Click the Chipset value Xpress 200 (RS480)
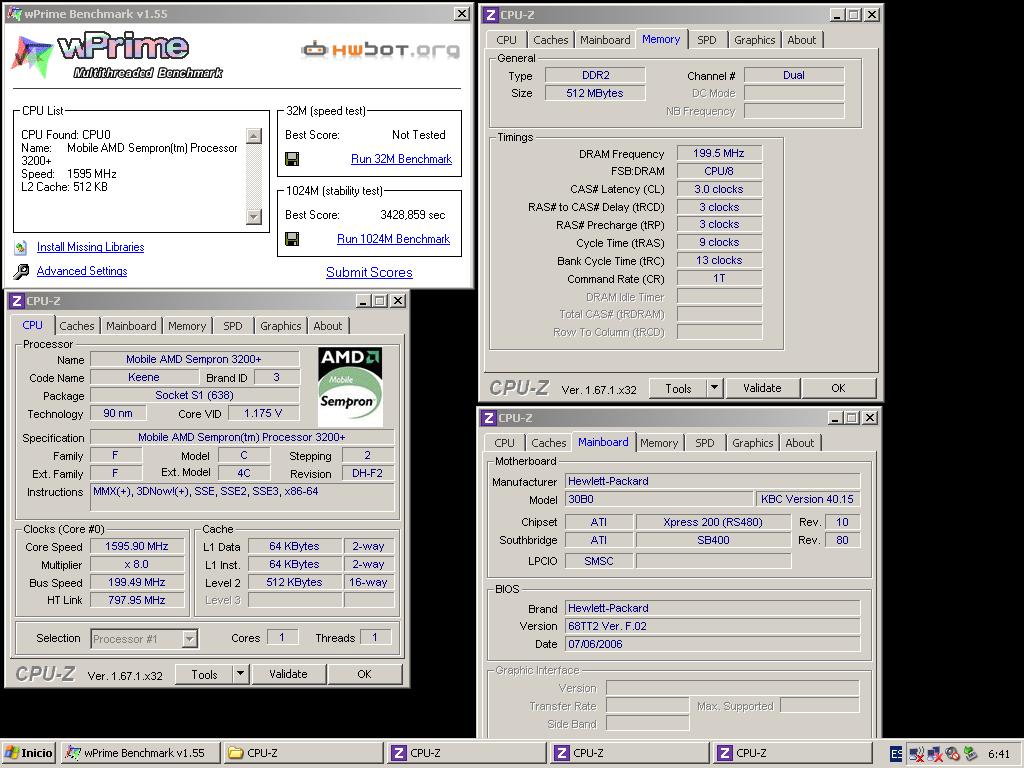Screen dimensions: 1024x768 coord(712,522)
